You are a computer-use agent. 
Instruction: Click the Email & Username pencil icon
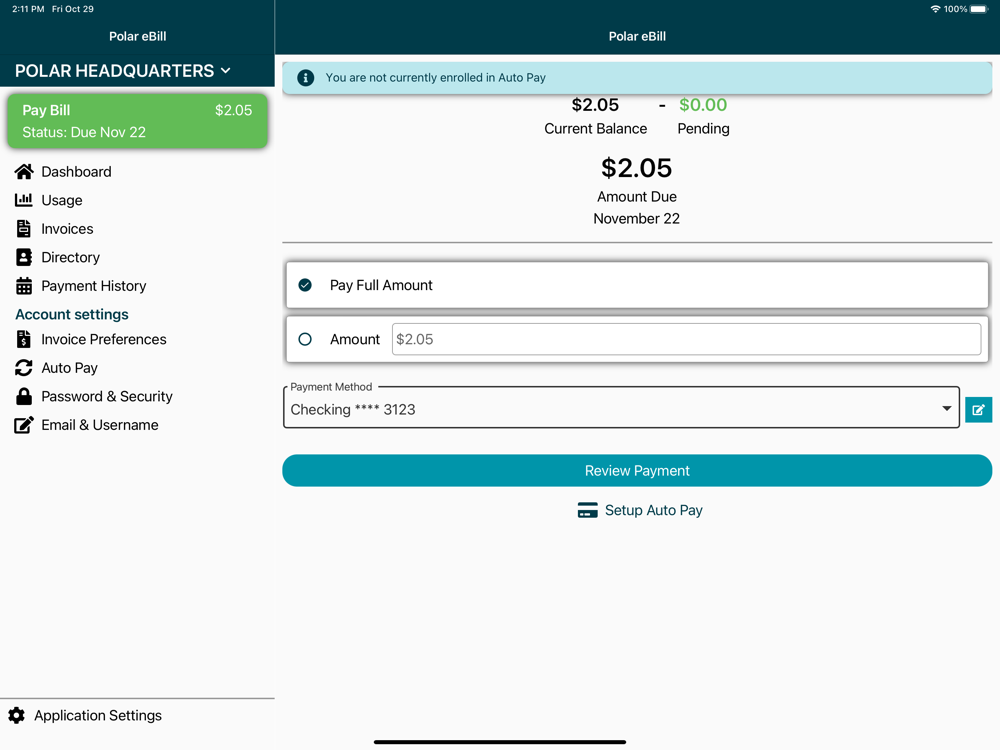click(x=24, y=425)
